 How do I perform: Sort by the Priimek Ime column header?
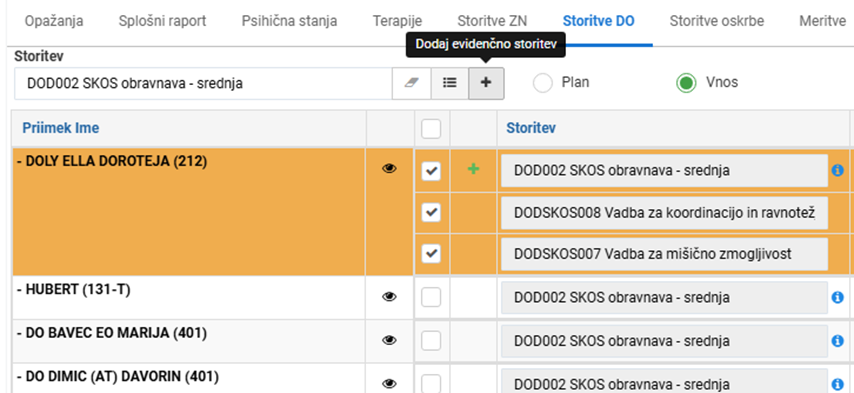pos(60,128)
